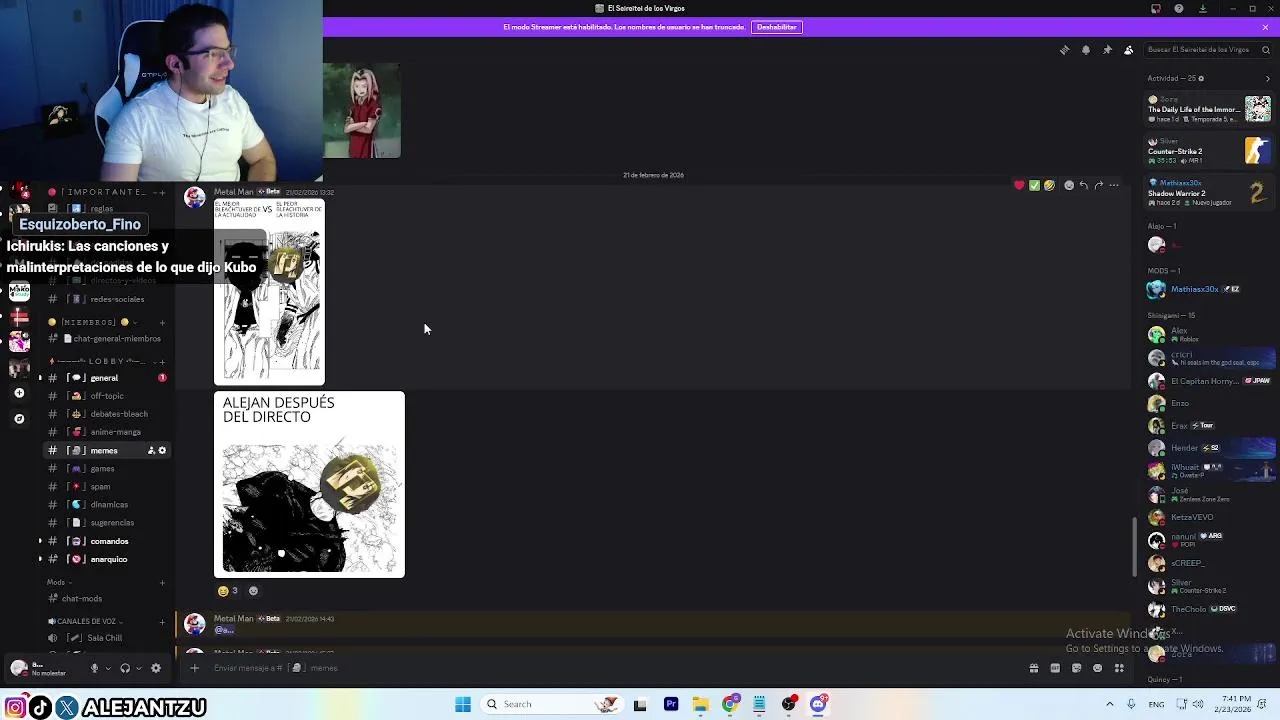Open the Shadow Warrior 2 activity card
This screenshot has width=1280, height=720.
click(x=1209, y=193)
